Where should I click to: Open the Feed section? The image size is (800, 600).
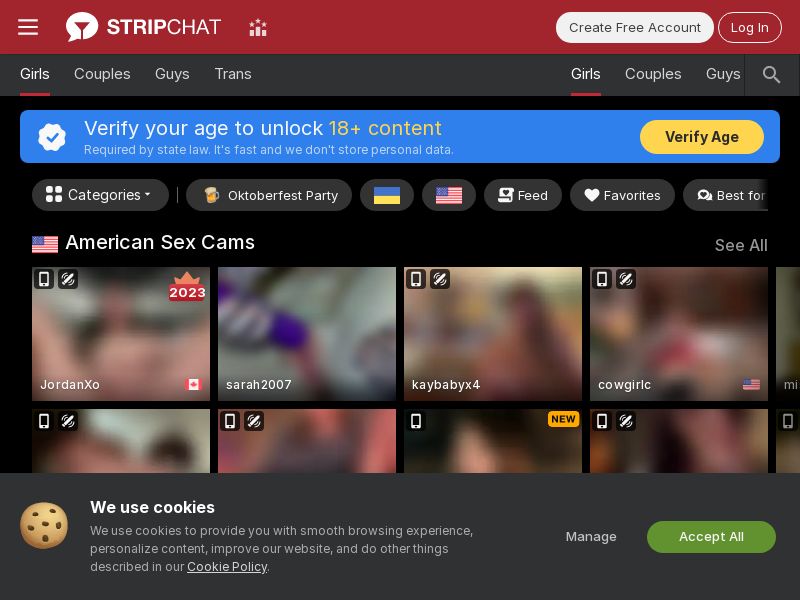522,195
